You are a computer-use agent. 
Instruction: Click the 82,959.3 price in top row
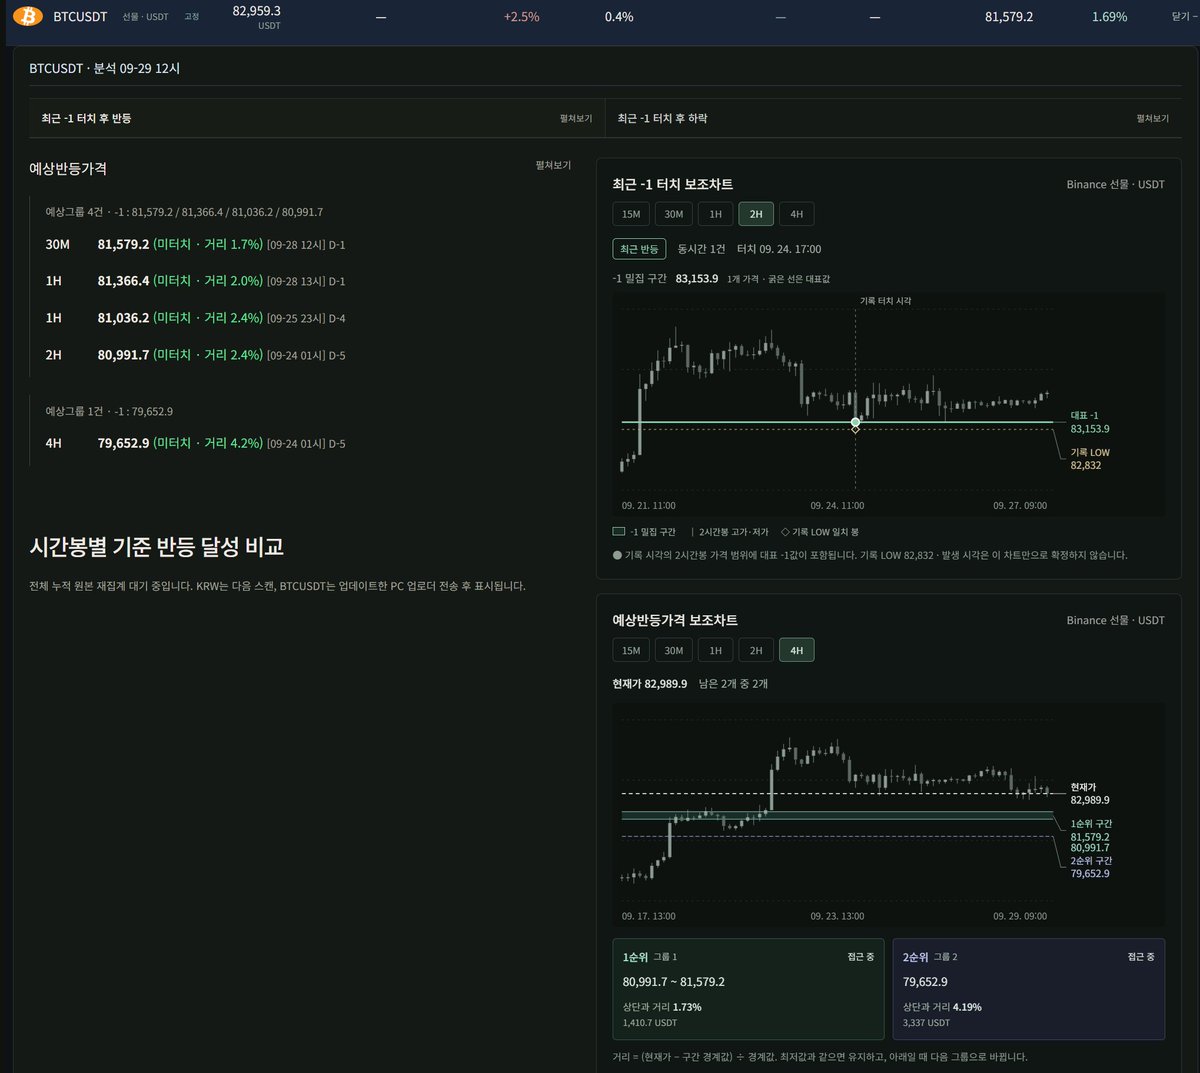[x=256, y=11]
